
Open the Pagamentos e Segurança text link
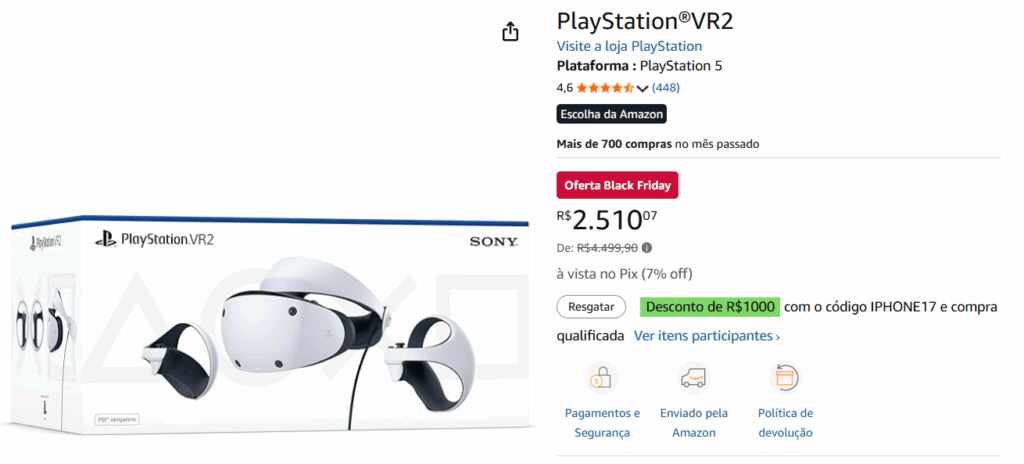pos(602,423)
